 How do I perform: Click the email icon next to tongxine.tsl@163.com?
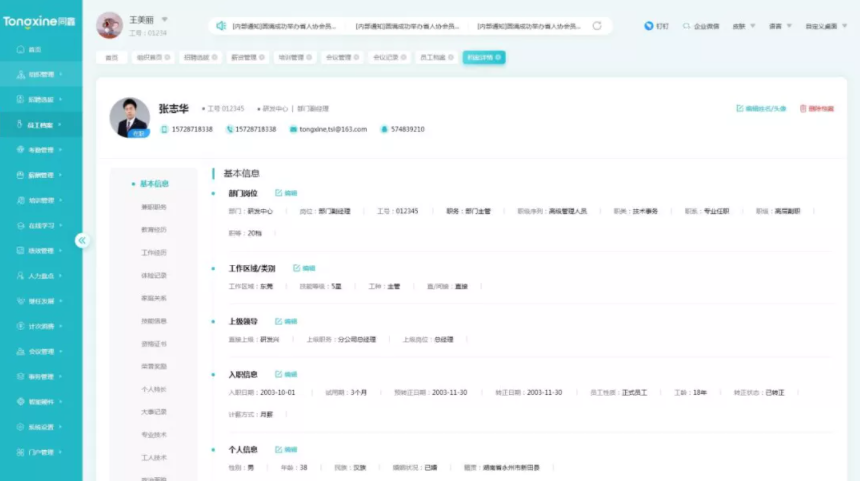pyautogui.click(x=293, y=129)
